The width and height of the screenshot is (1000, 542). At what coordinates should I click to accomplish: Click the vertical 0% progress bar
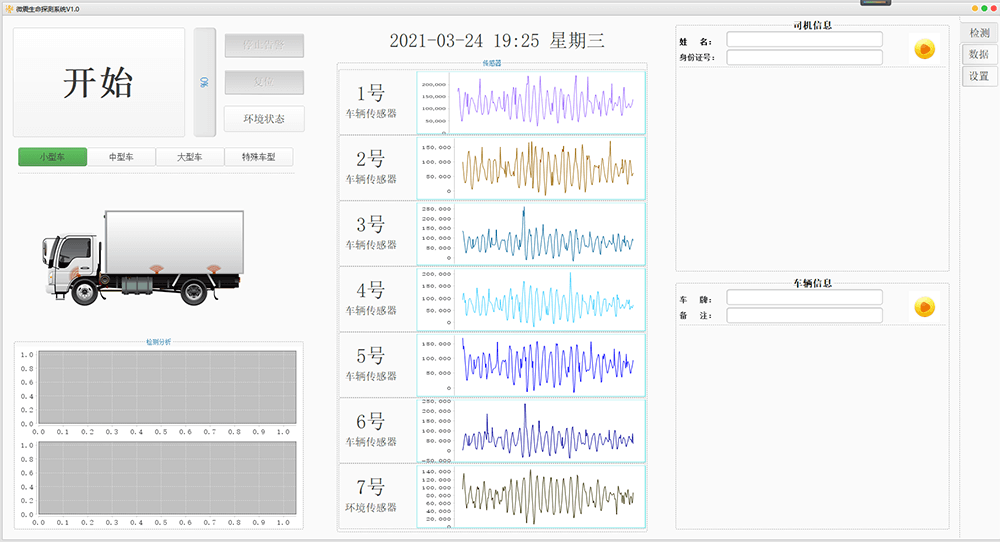(x=205, y=82)
